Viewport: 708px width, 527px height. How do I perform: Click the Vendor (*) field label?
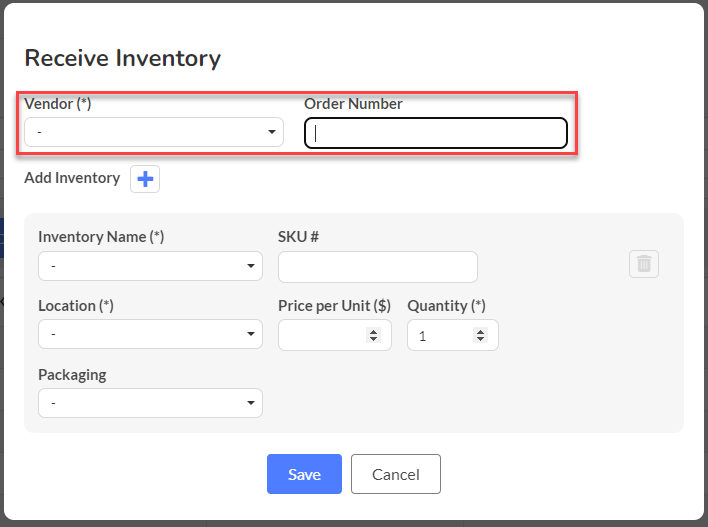pyautogui.click(x=58, y=104)
